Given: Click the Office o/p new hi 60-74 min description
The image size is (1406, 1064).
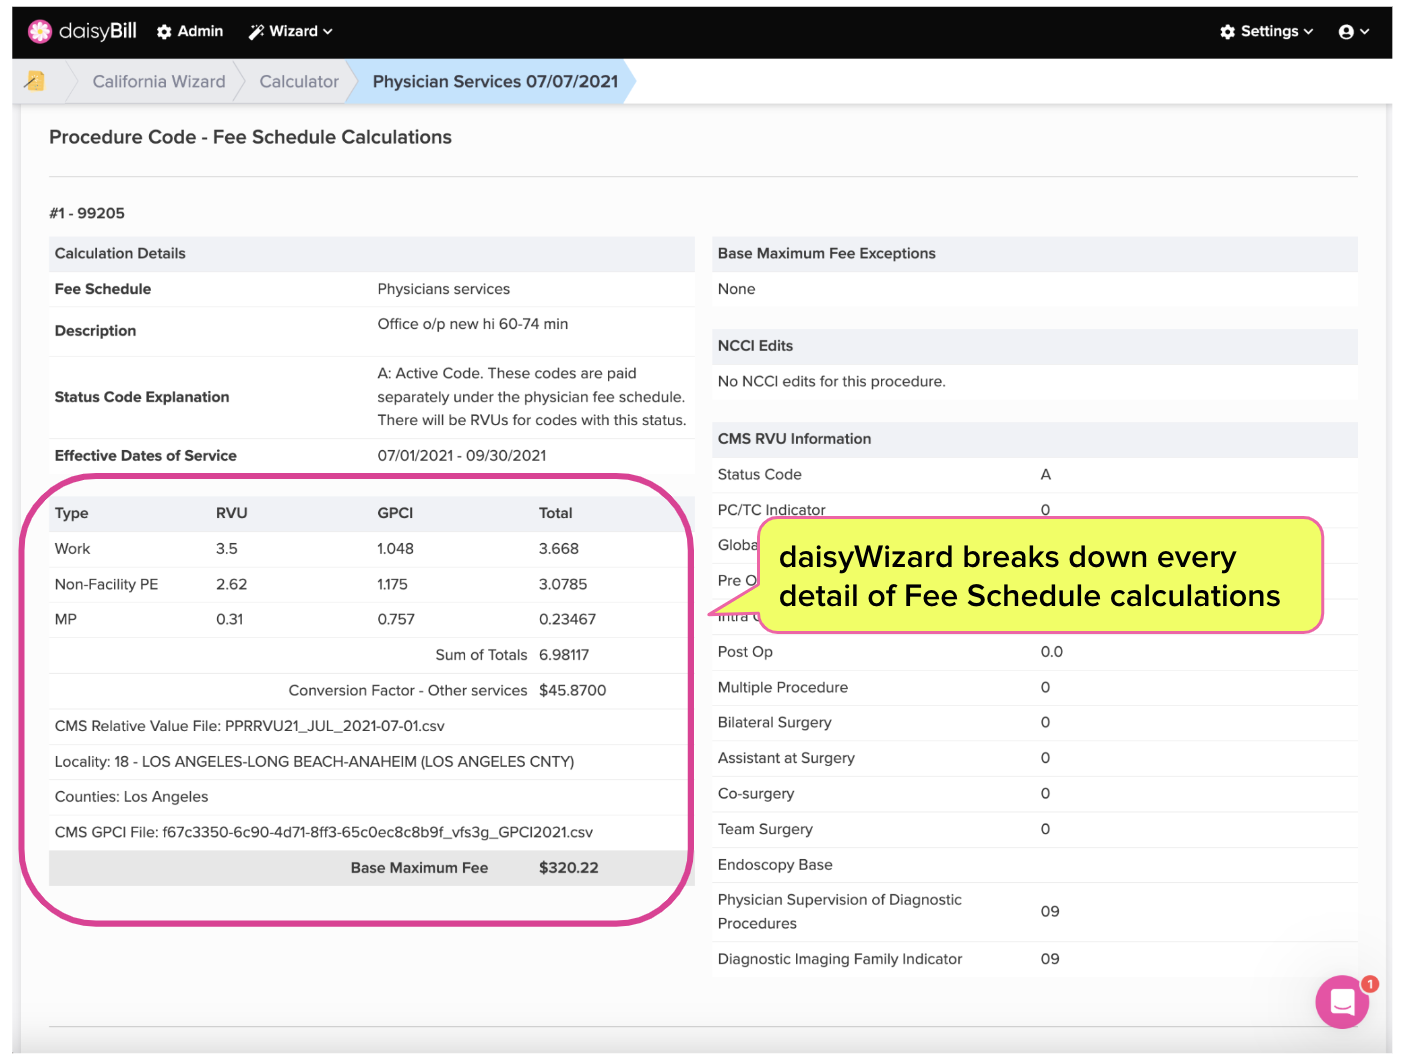Looking at the screenshot, I should [x=473, y=324].
